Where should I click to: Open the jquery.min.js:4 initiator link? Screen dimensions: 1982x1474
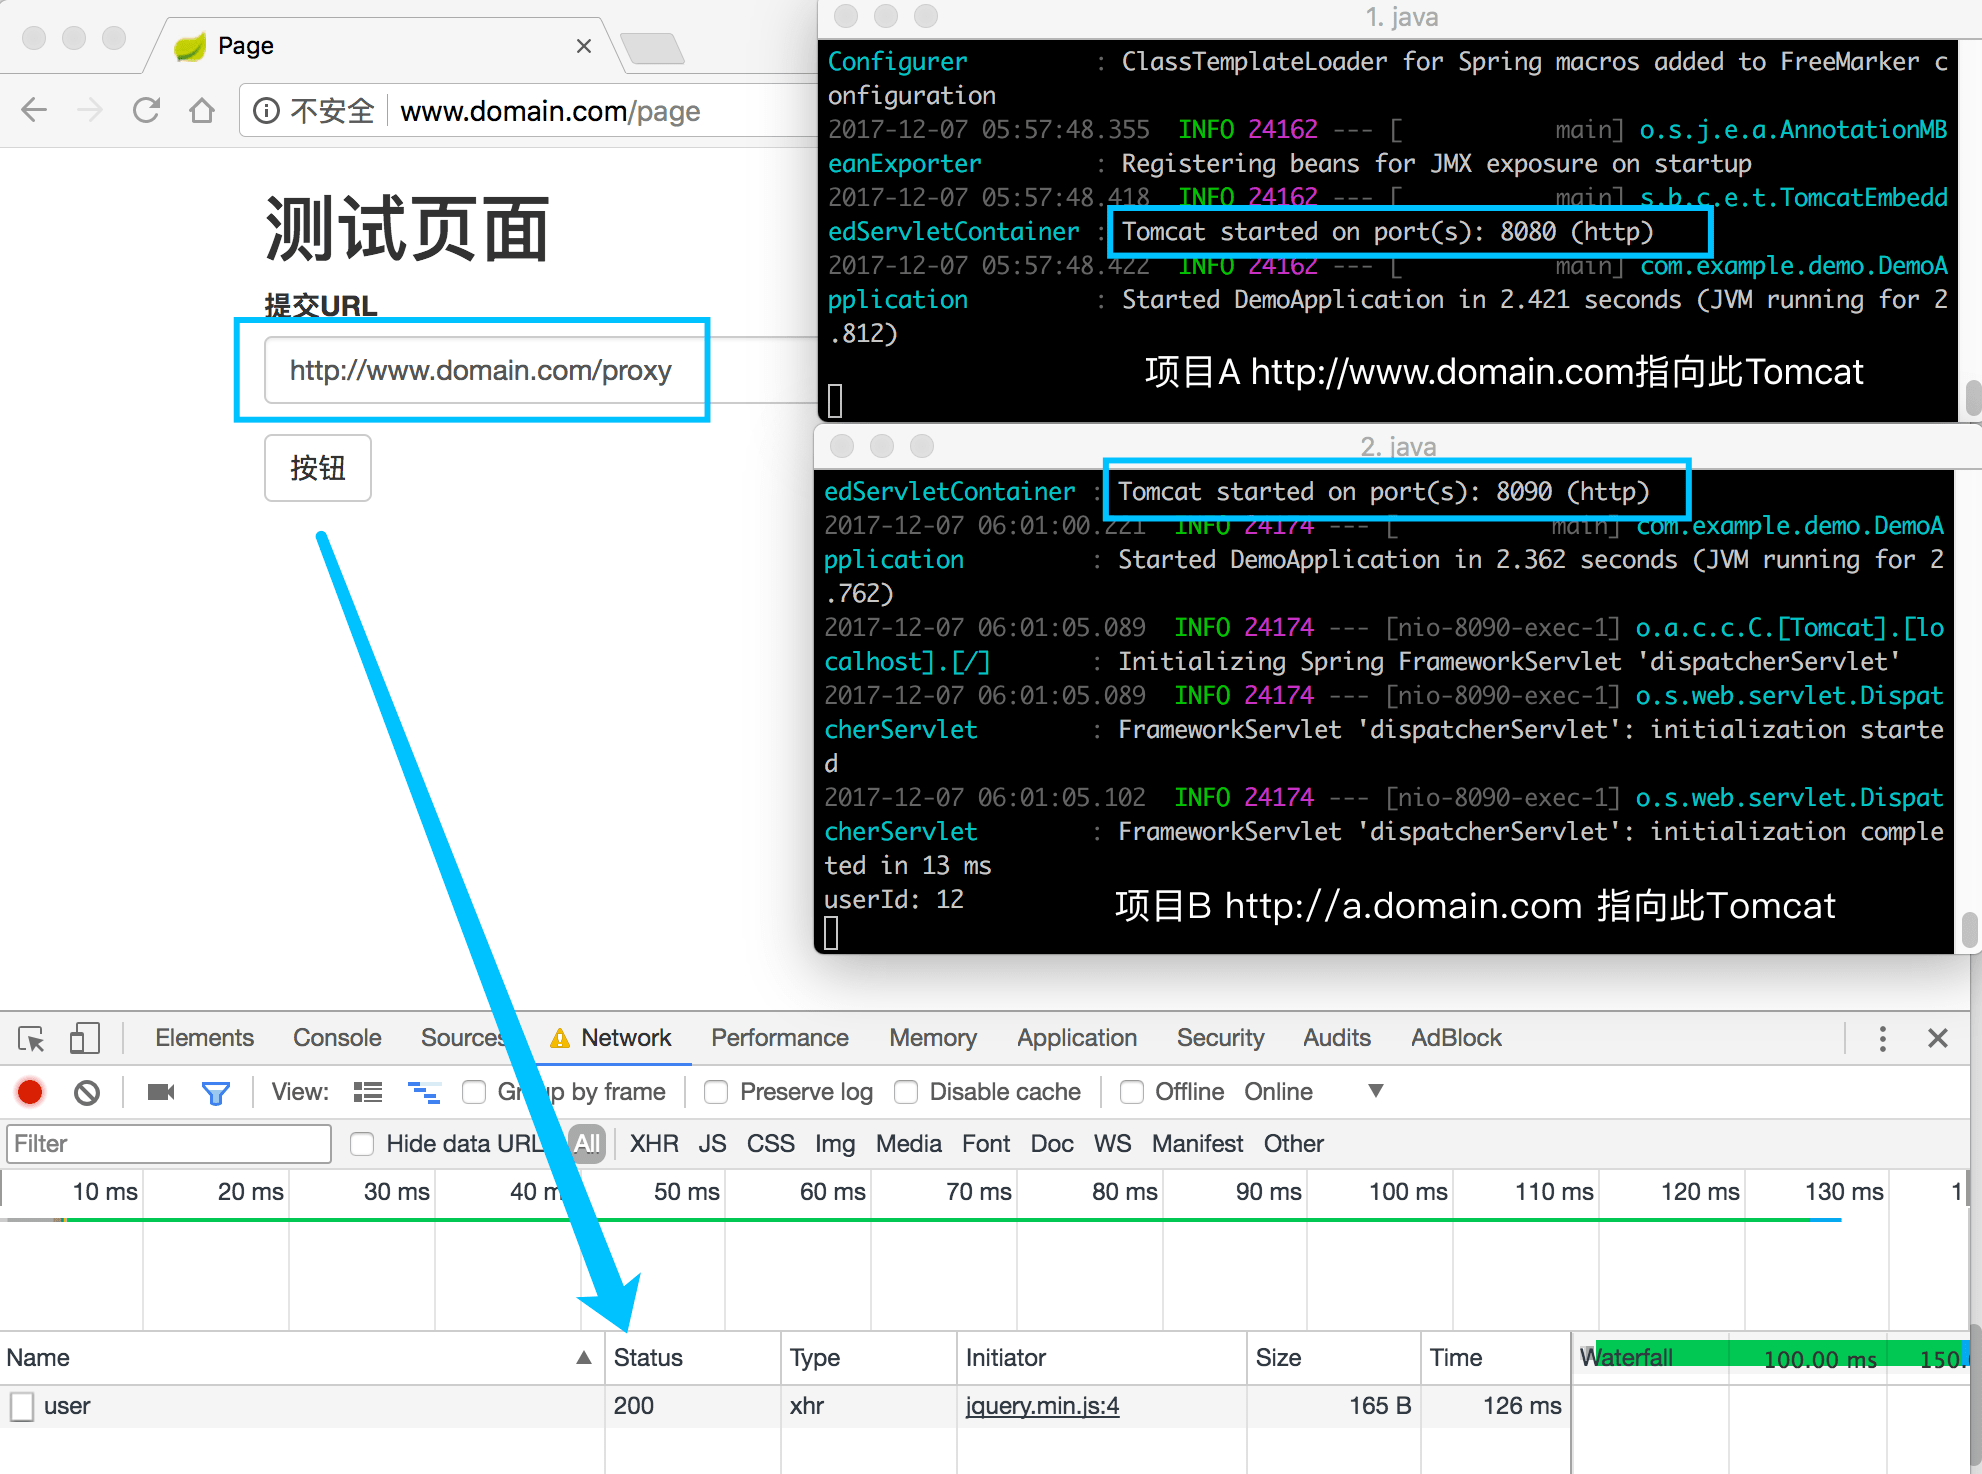click(x=1042, y=1406)
